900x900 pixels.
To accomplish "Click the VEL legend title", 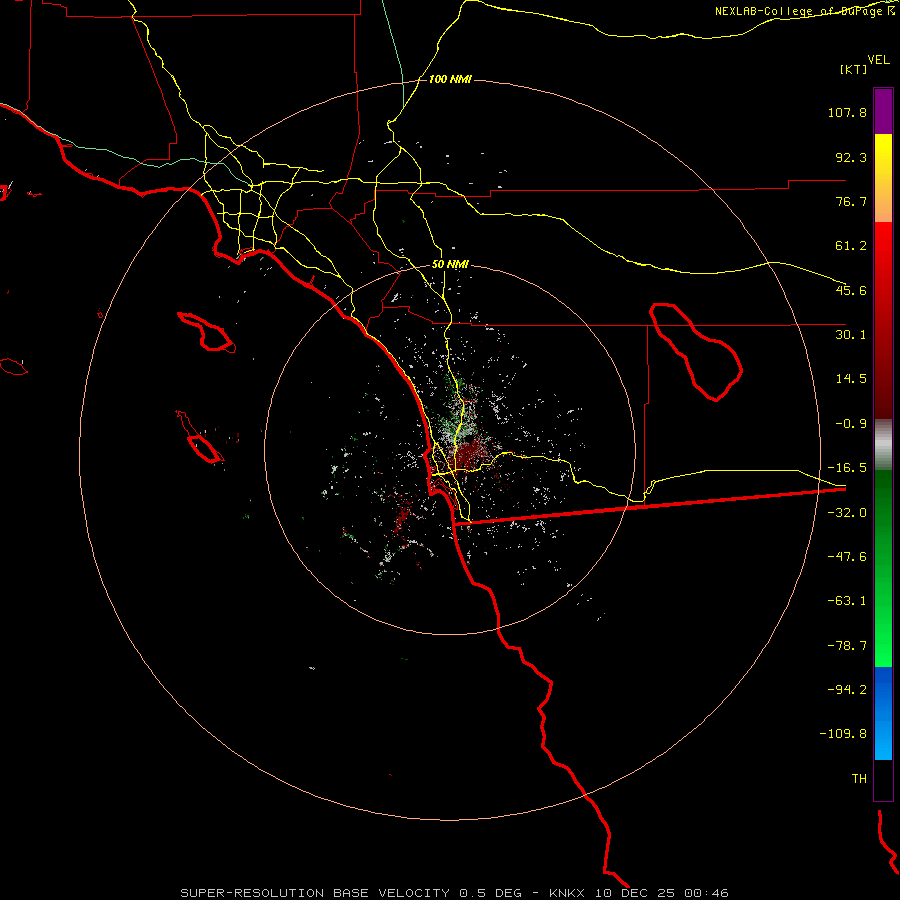I will [878, 60].
